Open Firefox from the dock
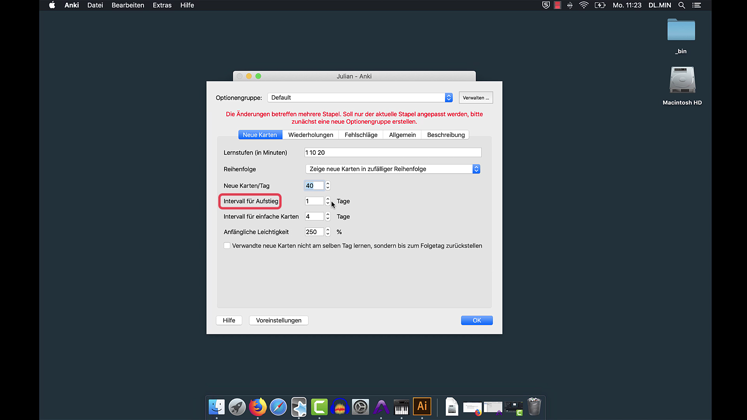 point(258,407)
